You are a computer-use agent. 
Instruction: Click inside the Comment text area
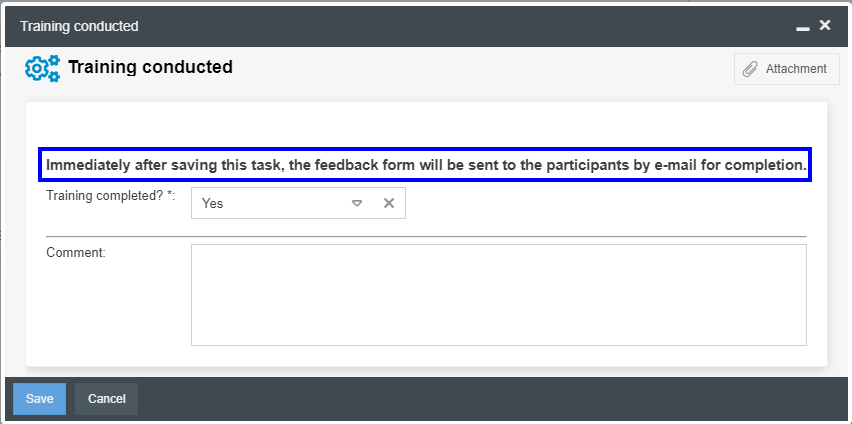498,295
